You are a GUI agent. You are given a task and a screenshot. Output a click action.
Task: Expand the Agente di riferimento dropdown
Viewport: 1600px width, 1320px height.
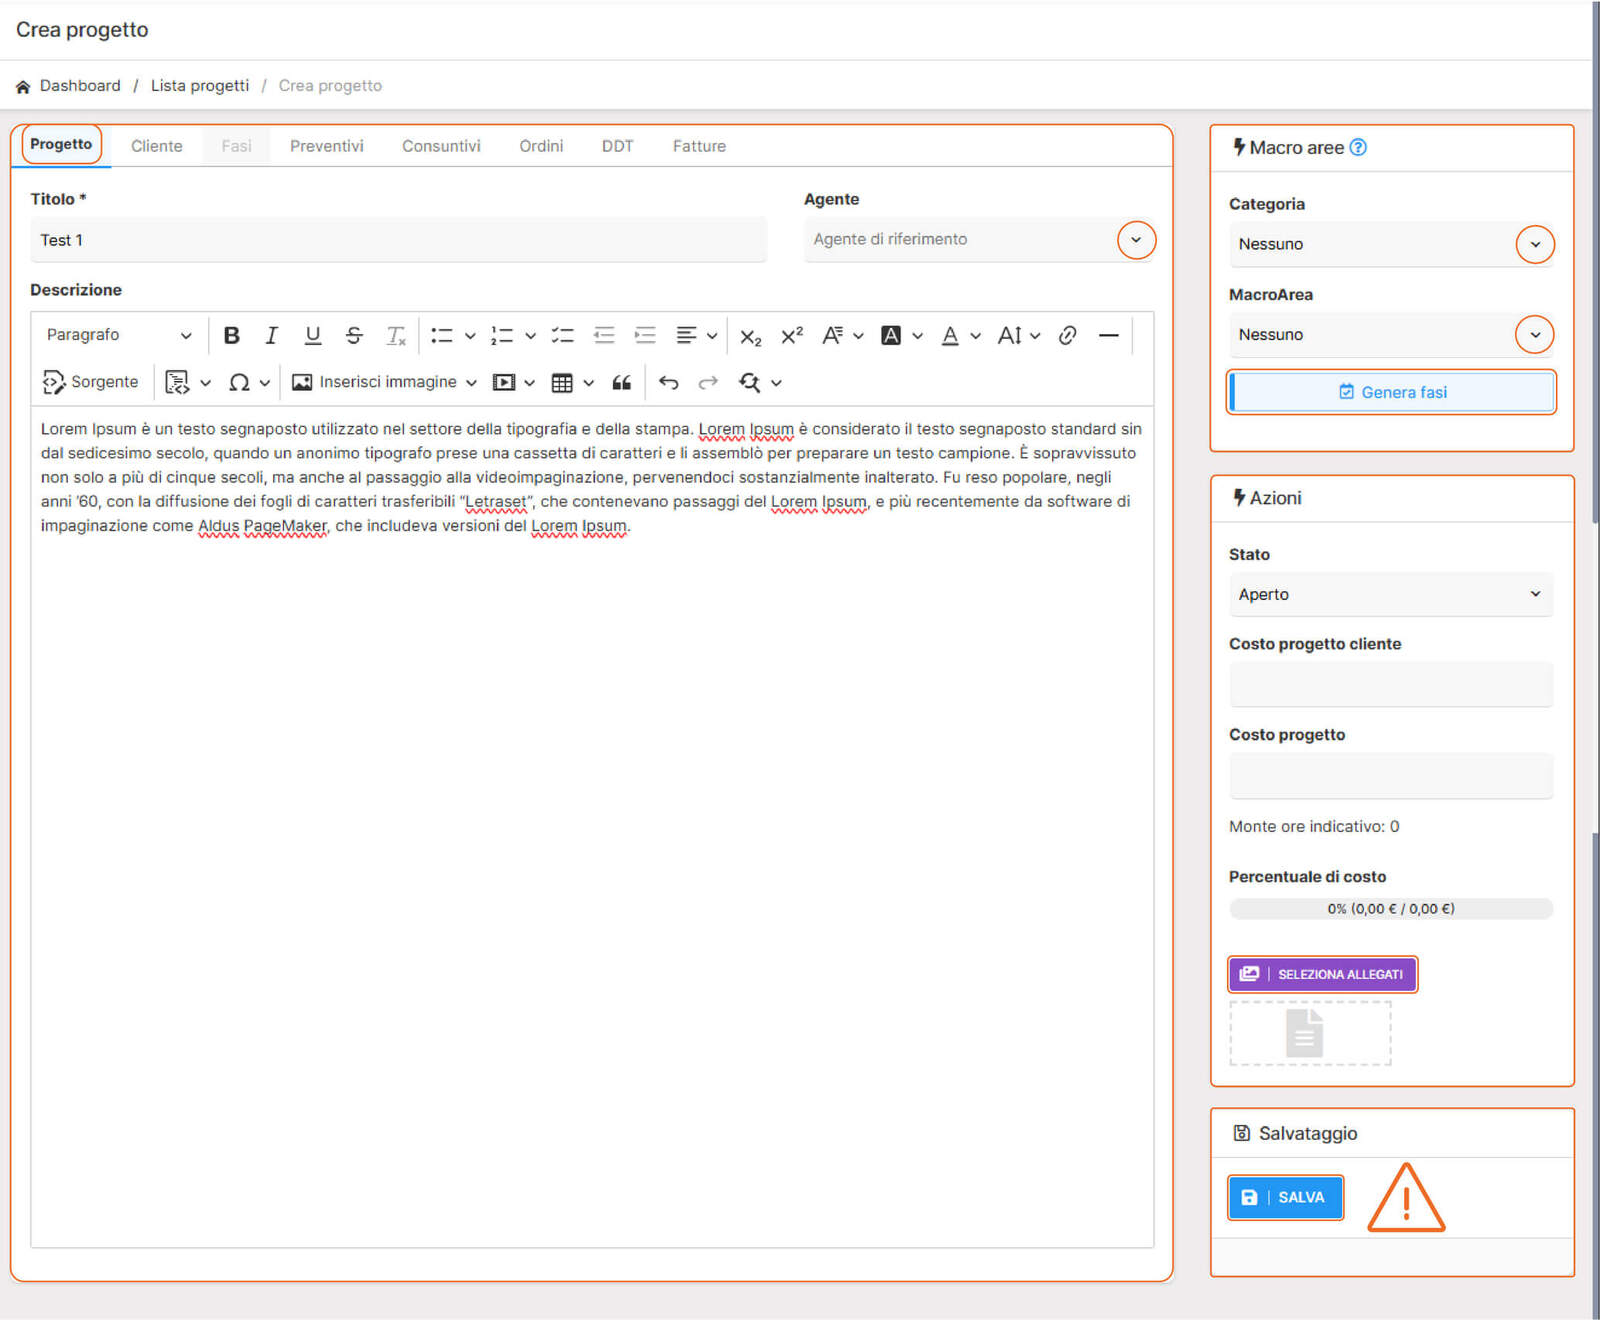click(x=1135, y=240)
